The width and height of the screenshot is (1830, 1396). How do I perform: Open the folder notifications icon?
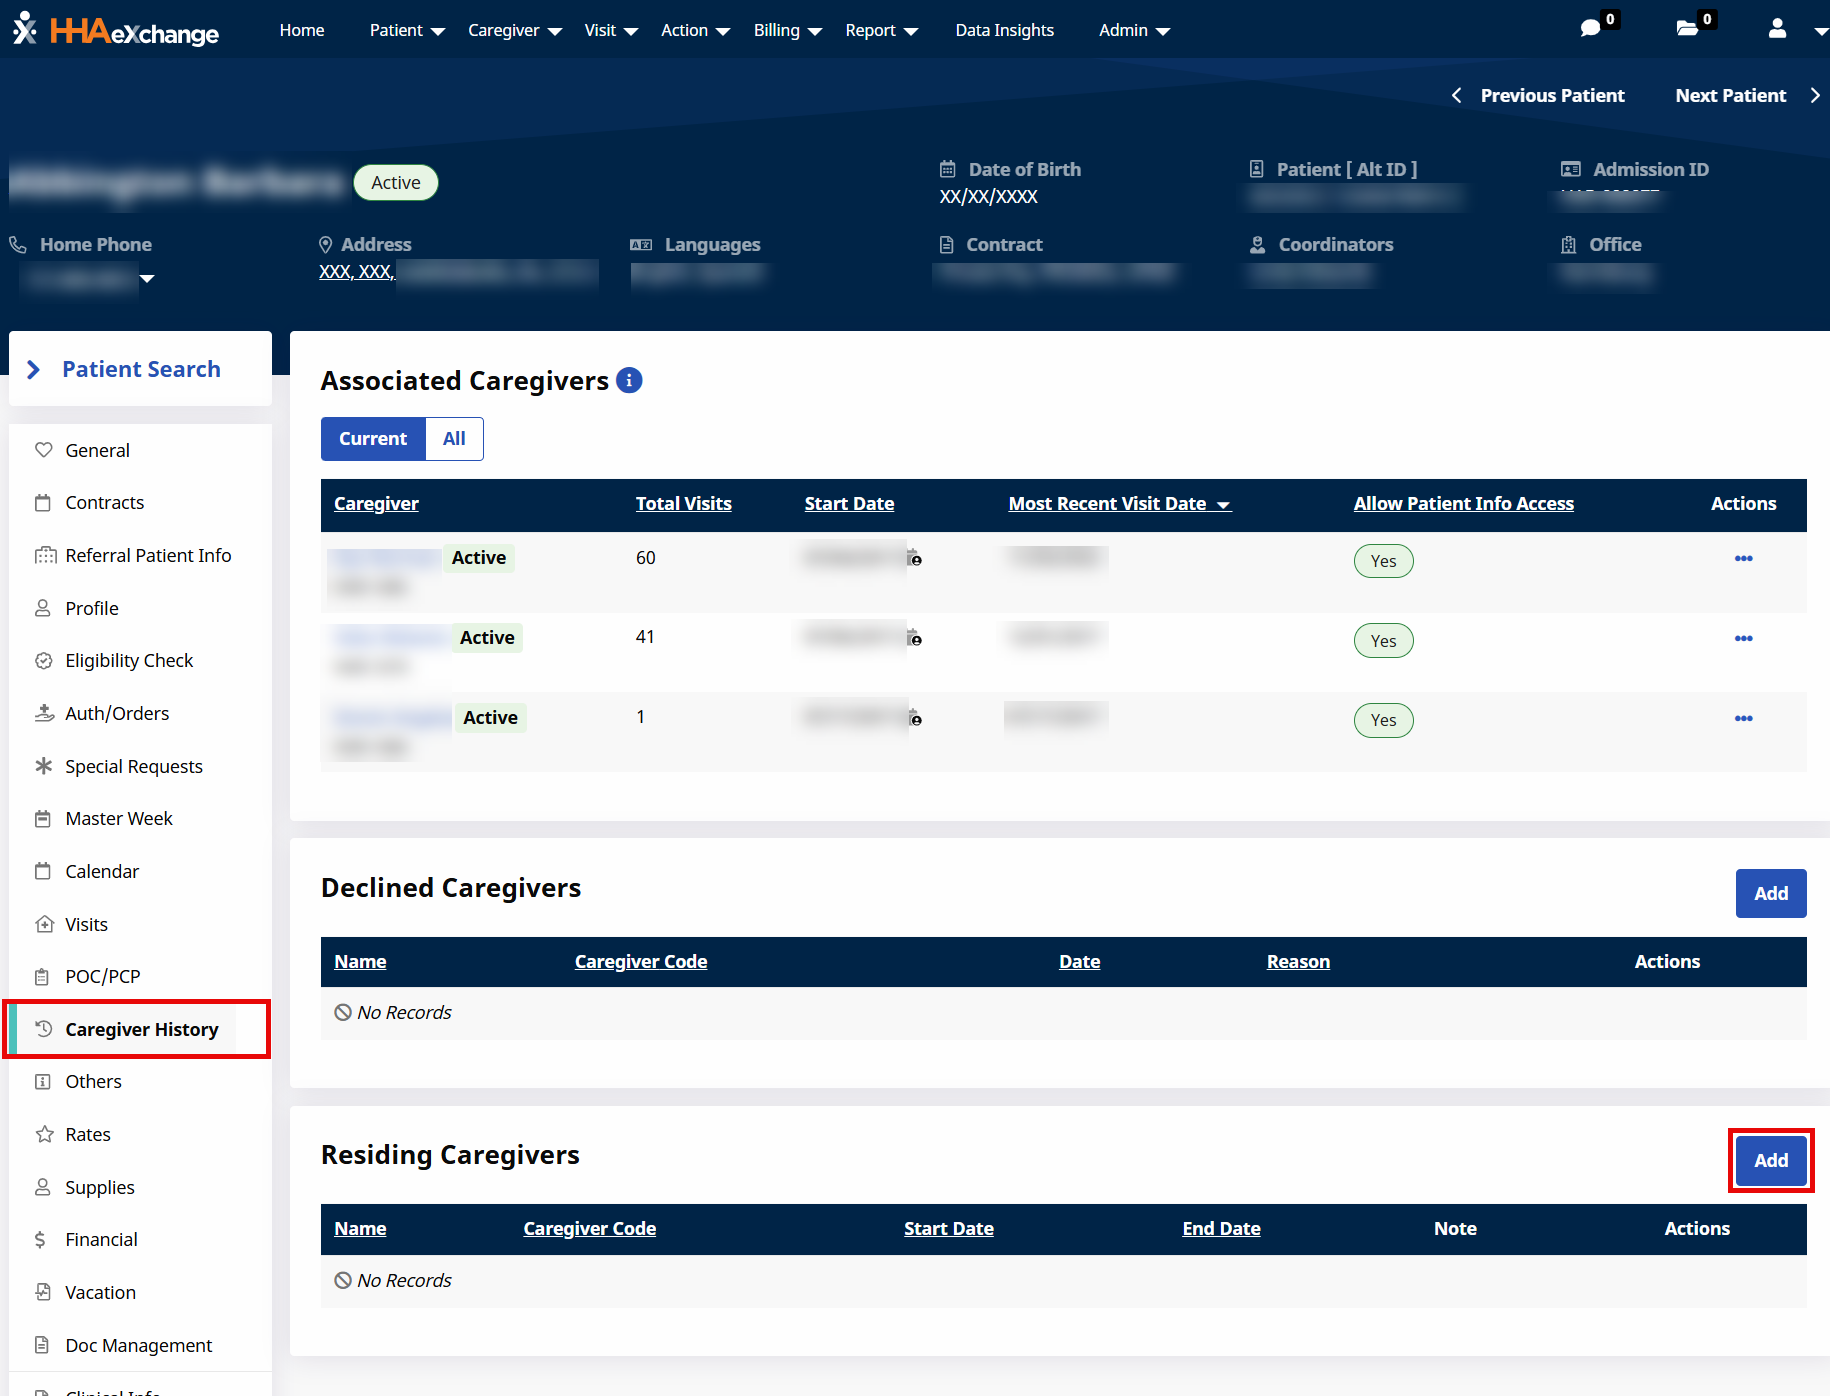pyautogui.click(x=1687, y=28)
